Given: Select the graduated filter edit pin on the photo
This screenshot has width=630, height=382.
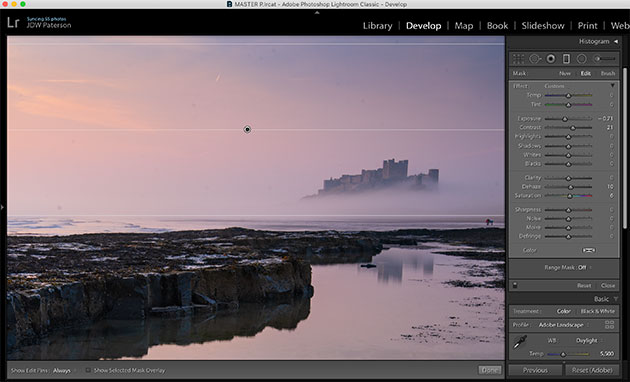Looking at the screenshot, I should (x=247, y=129).
